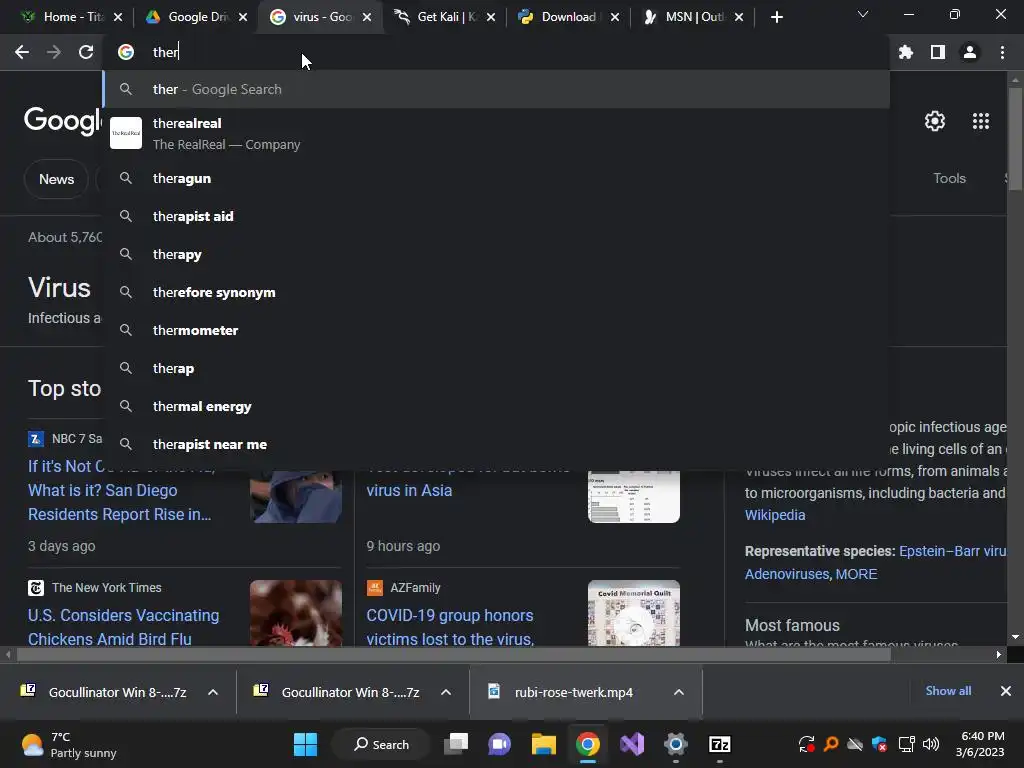Viewport: 1024px width, 768px height.
Task: Click the taskbar Search box
Action: click(381, 744)
